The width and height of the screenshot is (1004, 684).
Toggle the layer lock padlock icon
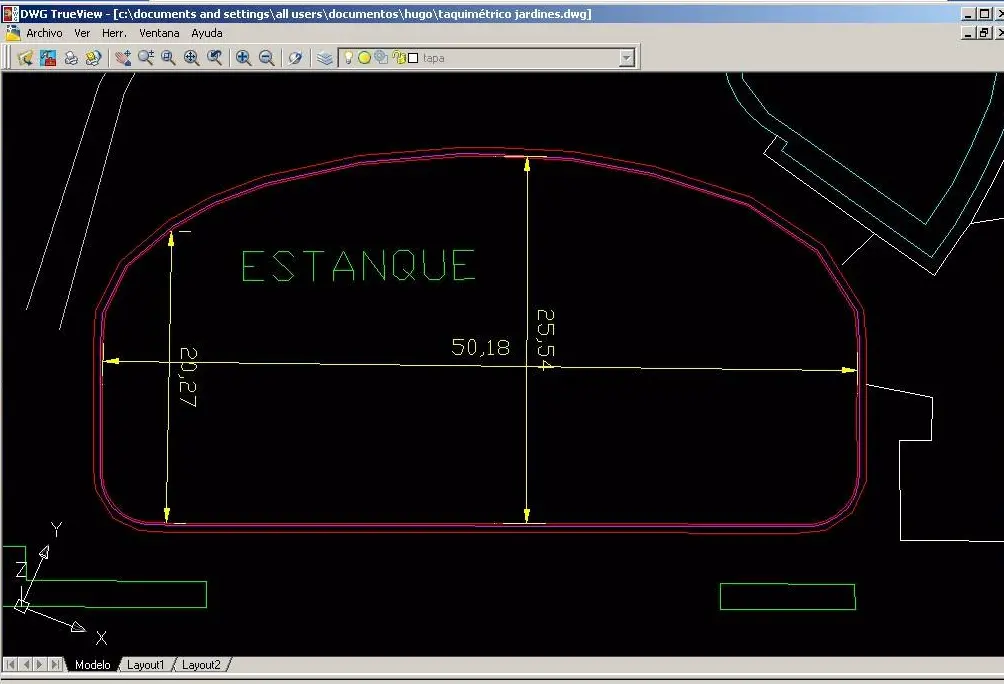(399, 58)
